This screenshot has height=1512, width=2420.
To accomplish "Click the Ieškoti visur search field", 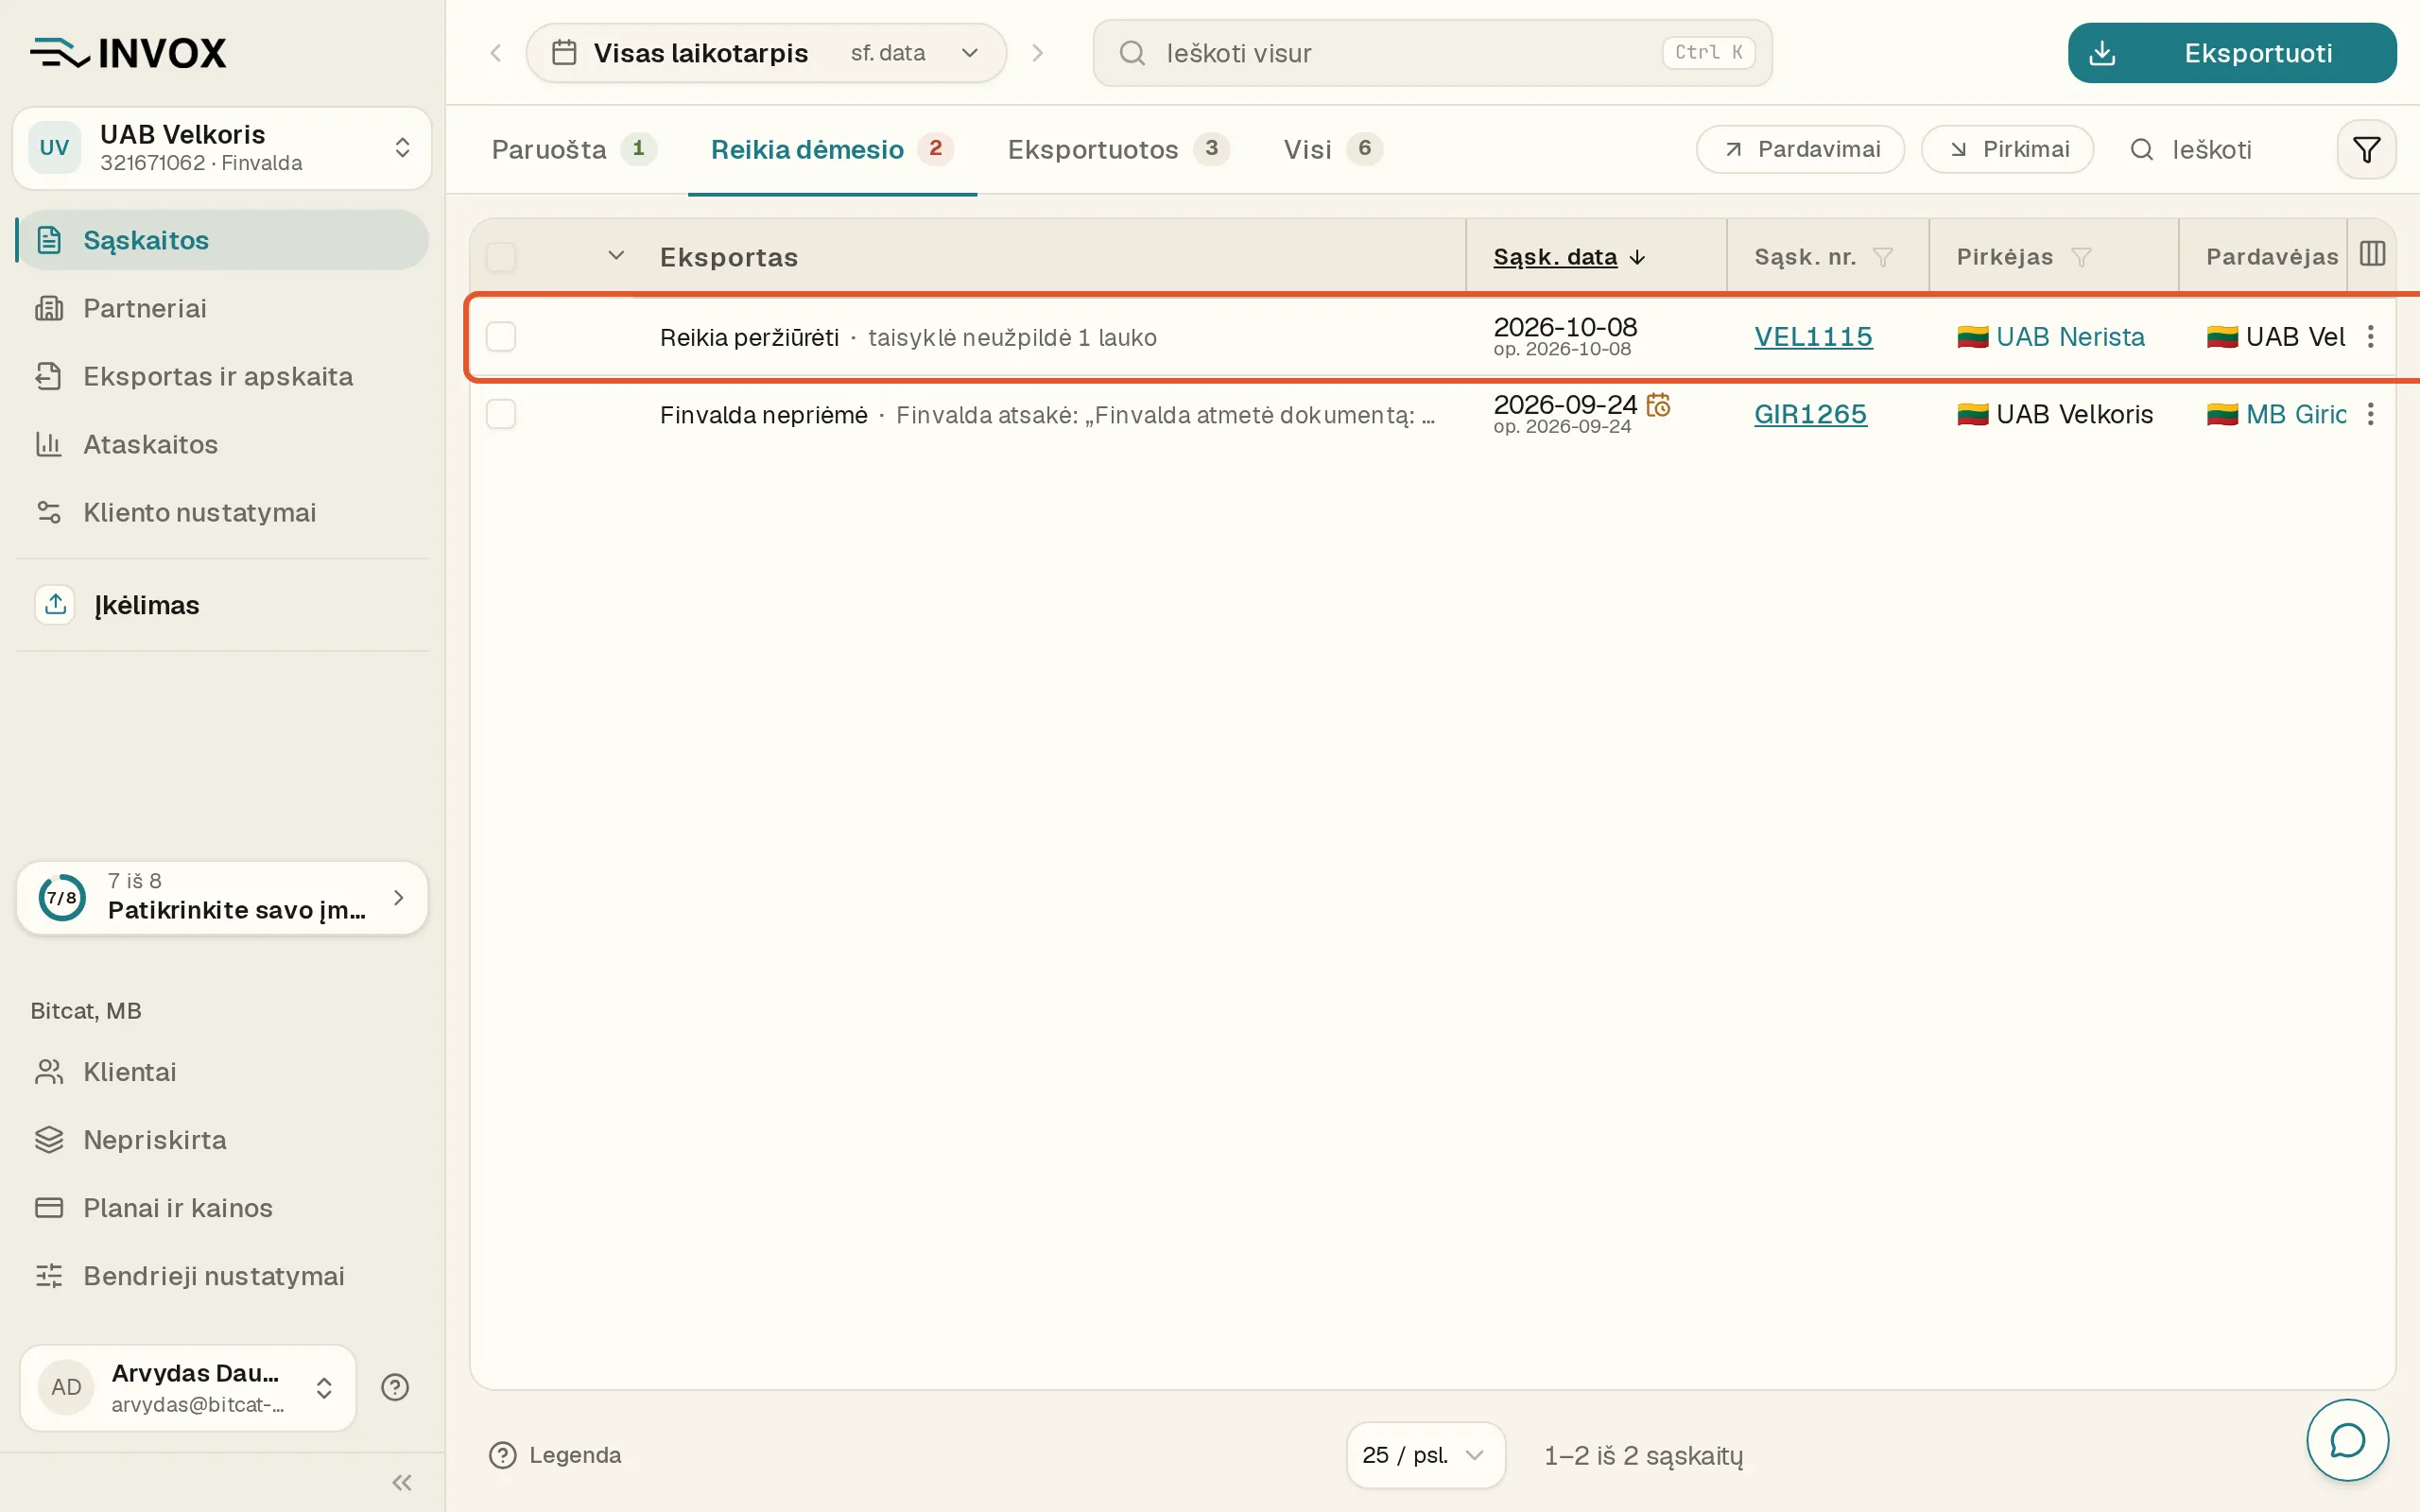I will click(x=1432, y=53).
